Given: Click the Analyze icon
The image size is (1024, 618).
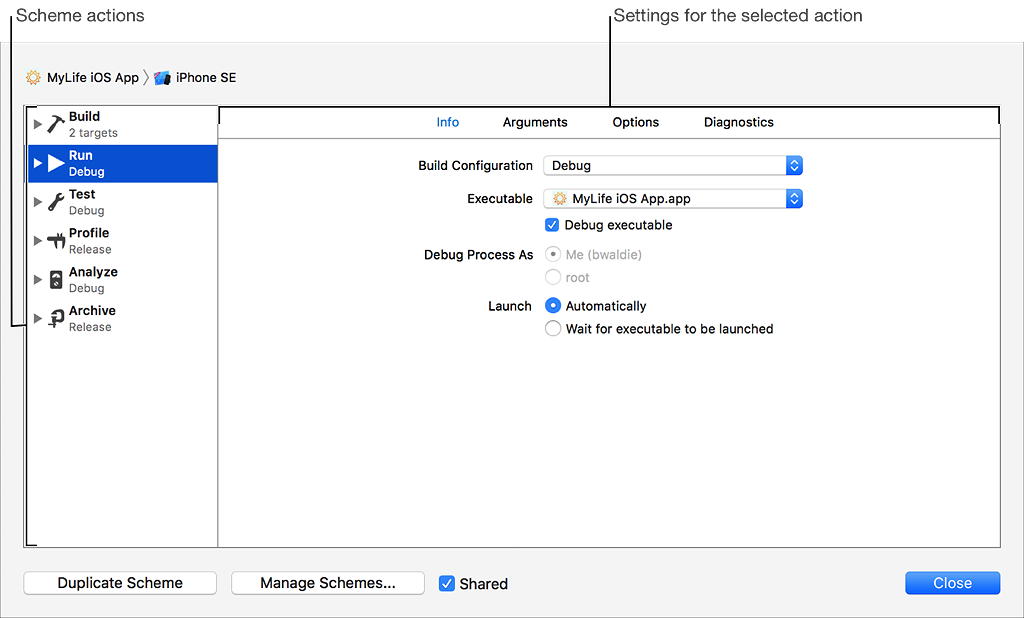Looking at the screenshot, I should tap(56, 280).
